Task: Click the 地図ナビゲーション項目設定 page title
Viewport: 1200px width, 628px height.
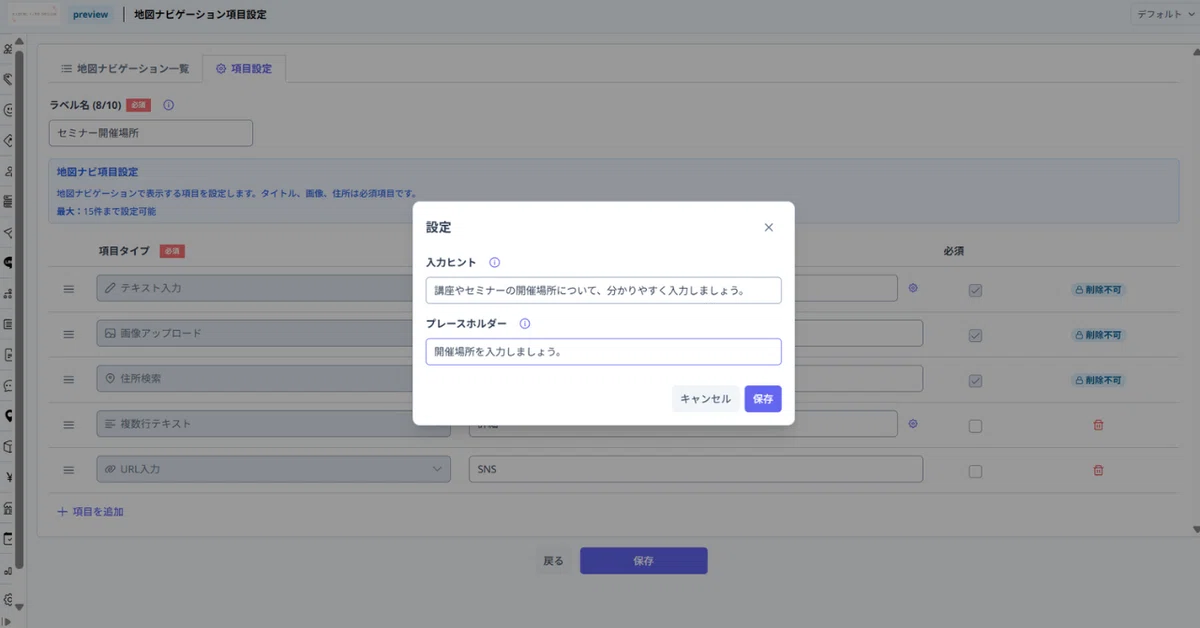Action: [x=200, y=15]
